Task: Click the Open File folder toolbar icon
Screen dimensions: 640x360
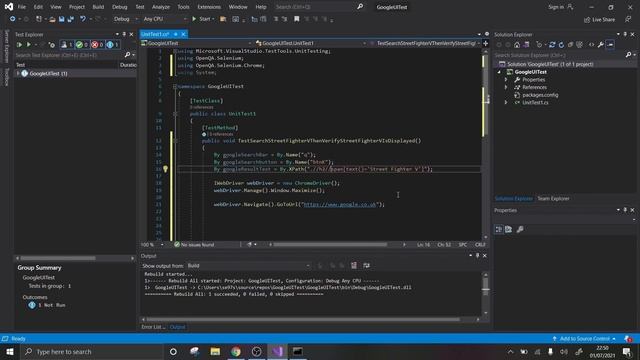Action: [x=52, y=19]
